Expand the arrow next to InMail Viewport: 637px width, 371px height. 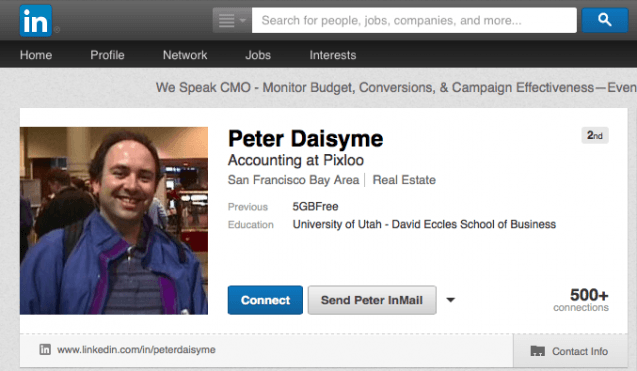[450, 300]
